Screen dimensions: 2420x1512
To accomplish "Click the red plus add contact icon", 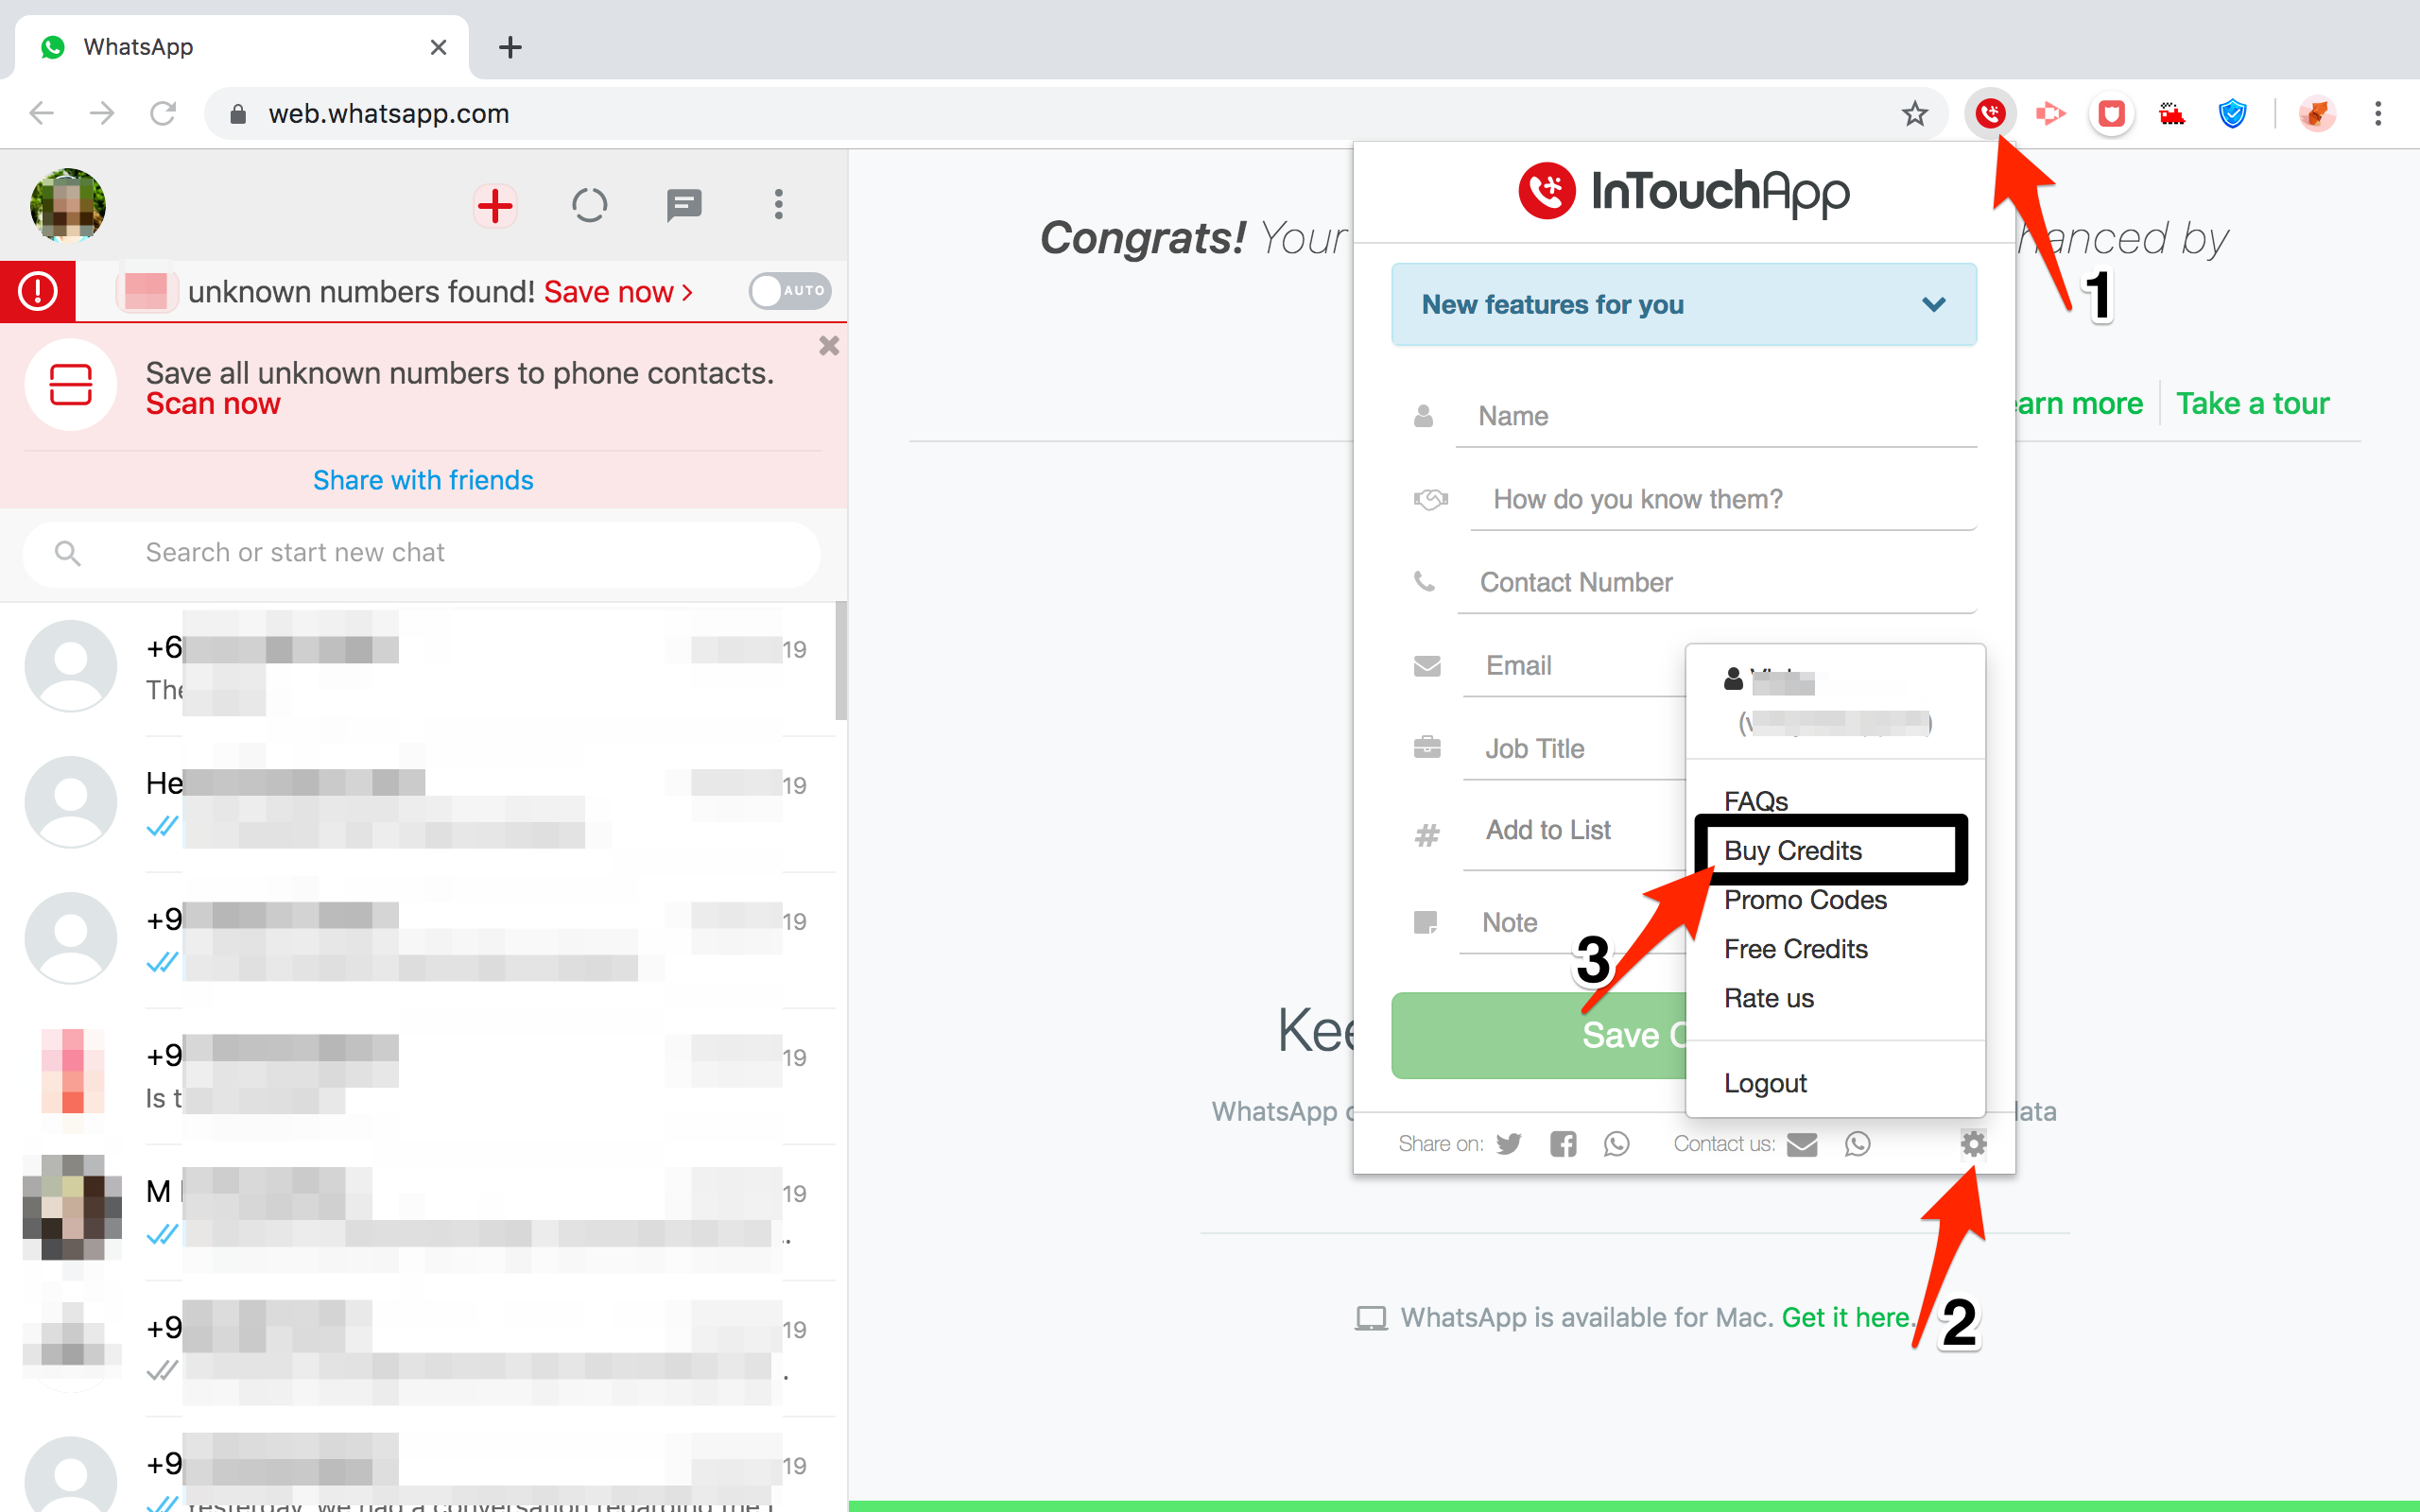I will coord(495,206).
